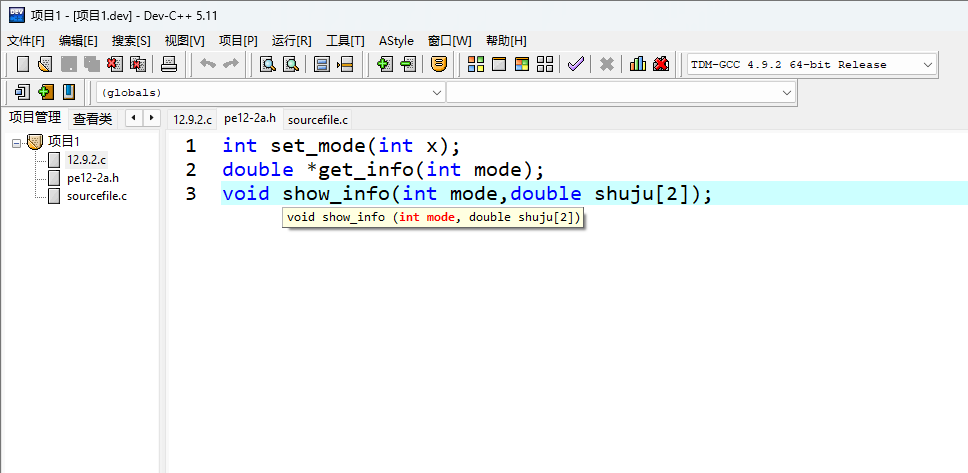Click the Insert snippet icon on second toolbar
968x473 pixels.
(x=22, y=93)
